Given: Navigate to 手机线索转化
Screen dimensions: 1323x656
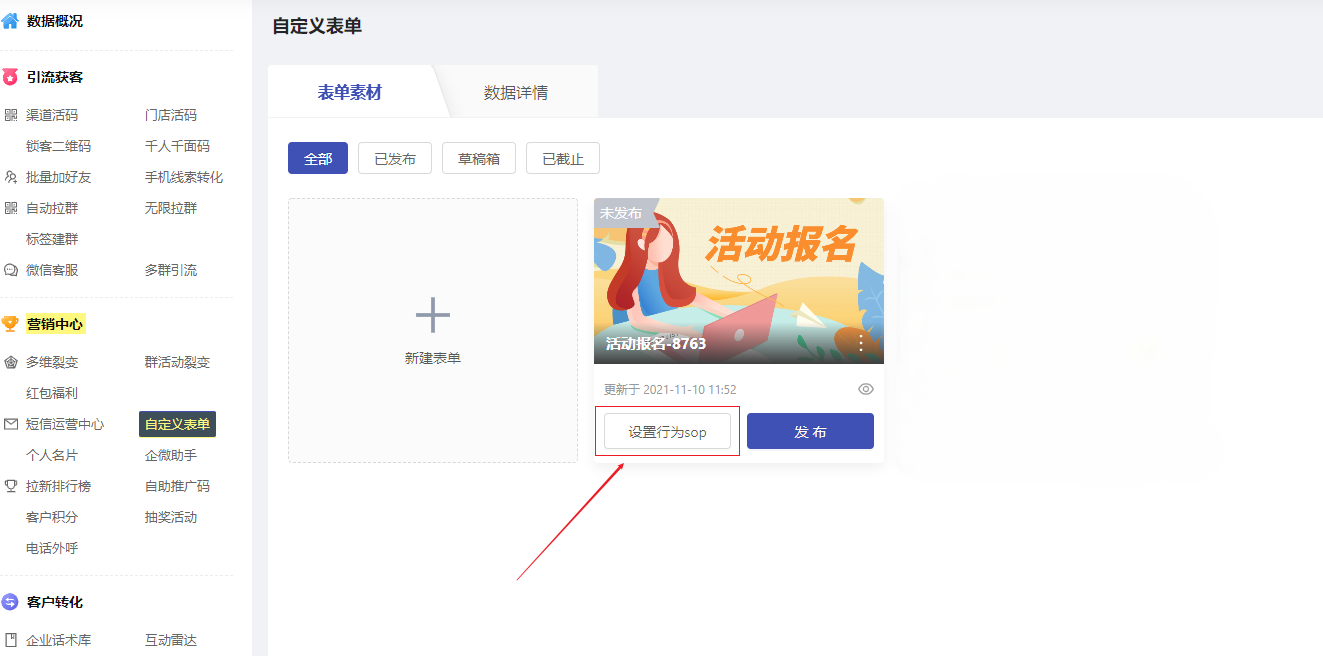Looking at the screenshot, I should click(184, 177).
